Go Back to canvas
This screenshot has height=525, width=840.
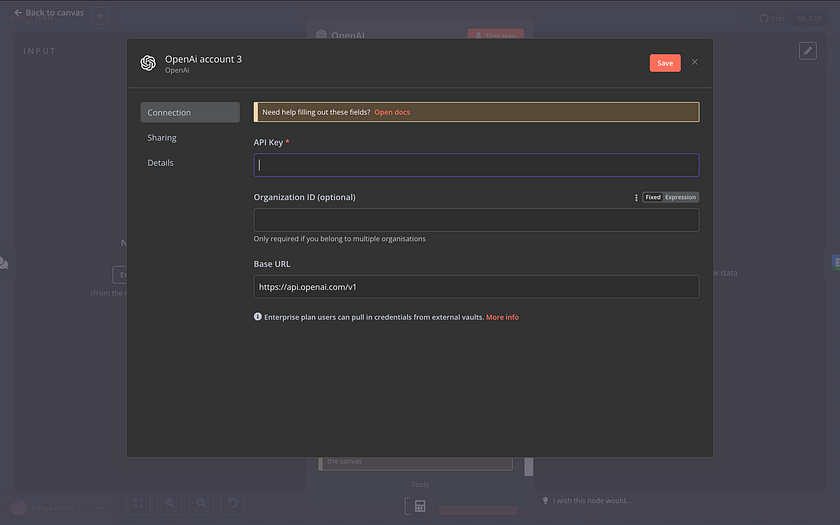(49, 12)
